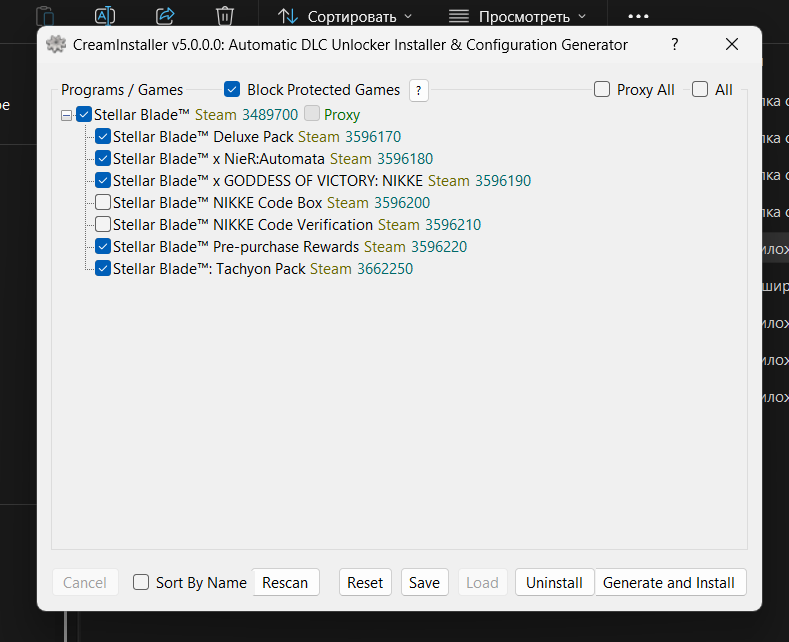
Task: Click the title bar question mark help button
Action: pos(674,45)
